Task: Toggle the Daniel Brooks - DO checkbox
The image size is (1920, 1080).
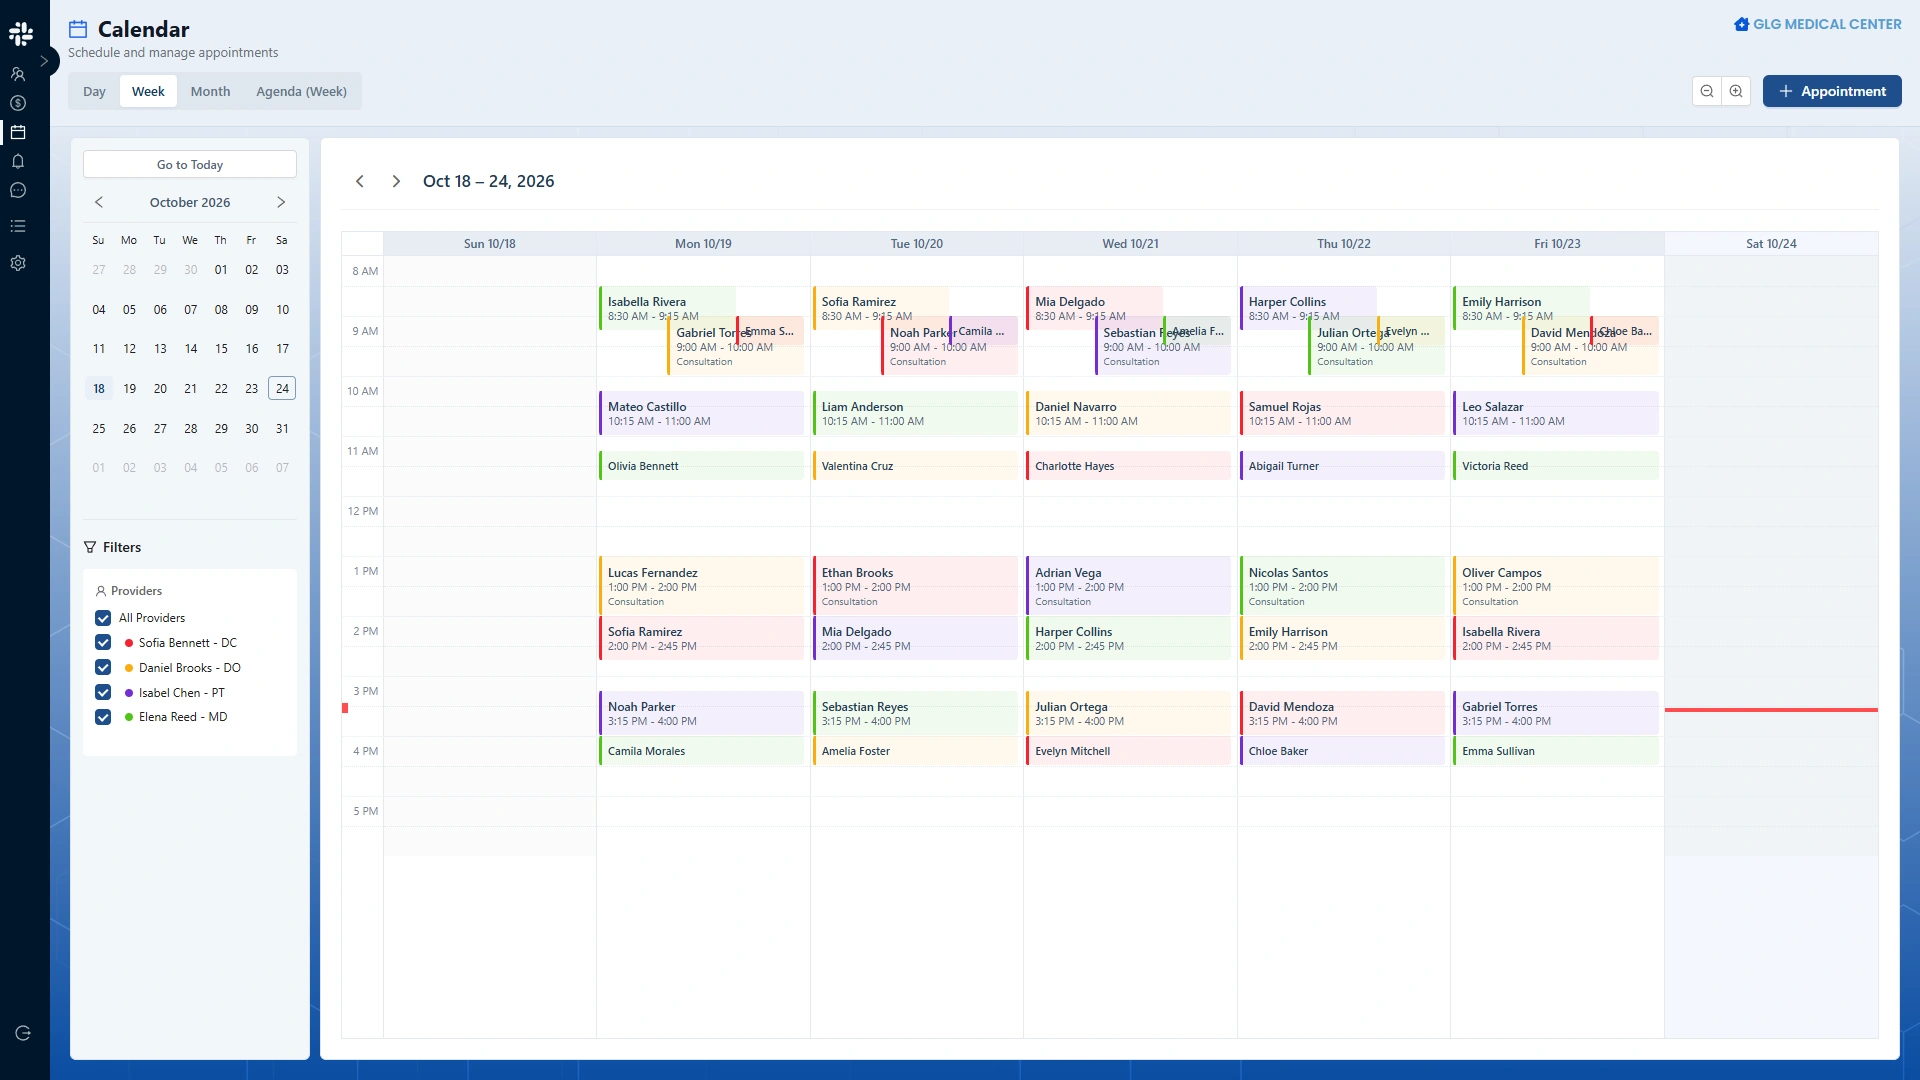Action: [x=103, y=667]
